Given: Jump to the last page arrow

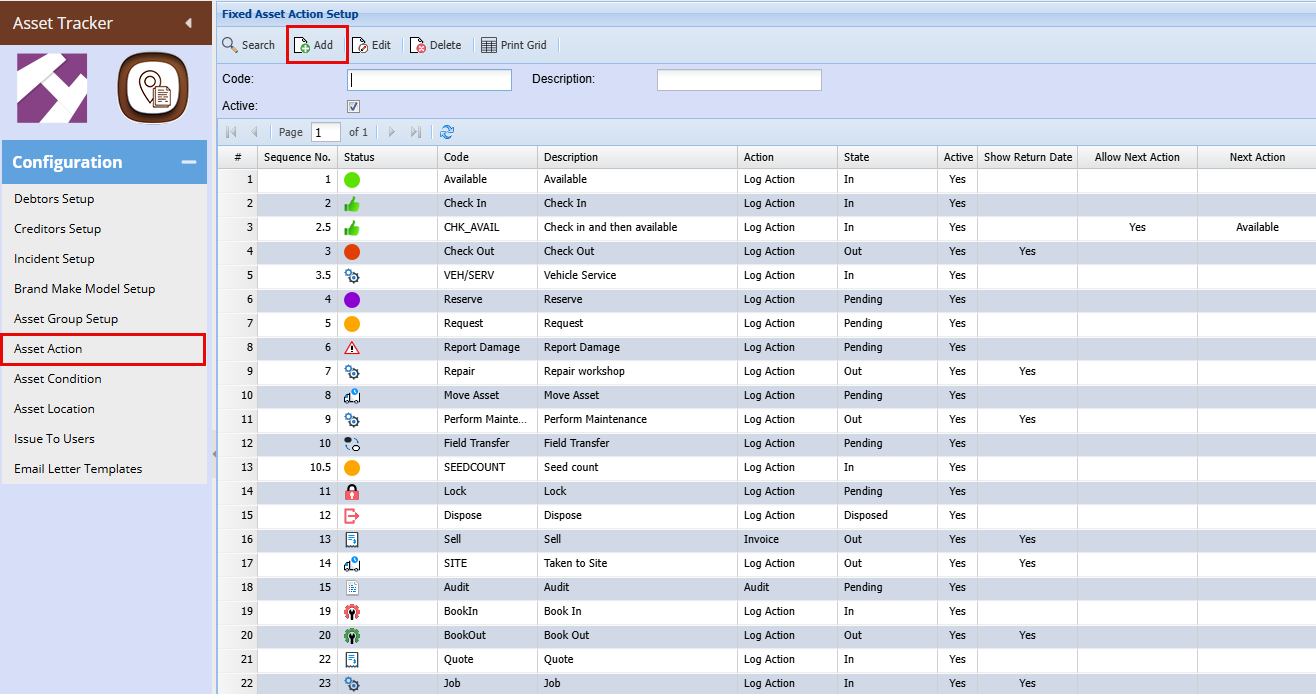Looking at the screenshot, I should click(416, 132).
